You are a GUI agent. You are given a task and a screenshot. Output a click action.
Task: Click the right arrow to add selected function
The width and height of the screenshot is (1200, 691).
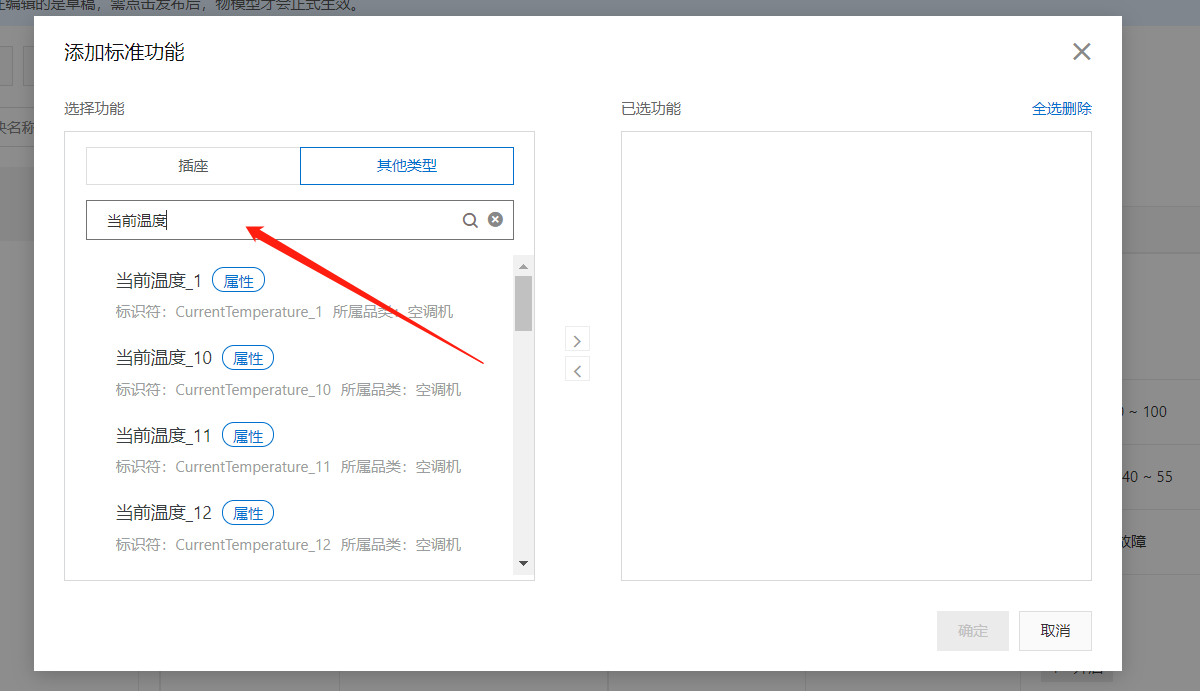[577, 340]
